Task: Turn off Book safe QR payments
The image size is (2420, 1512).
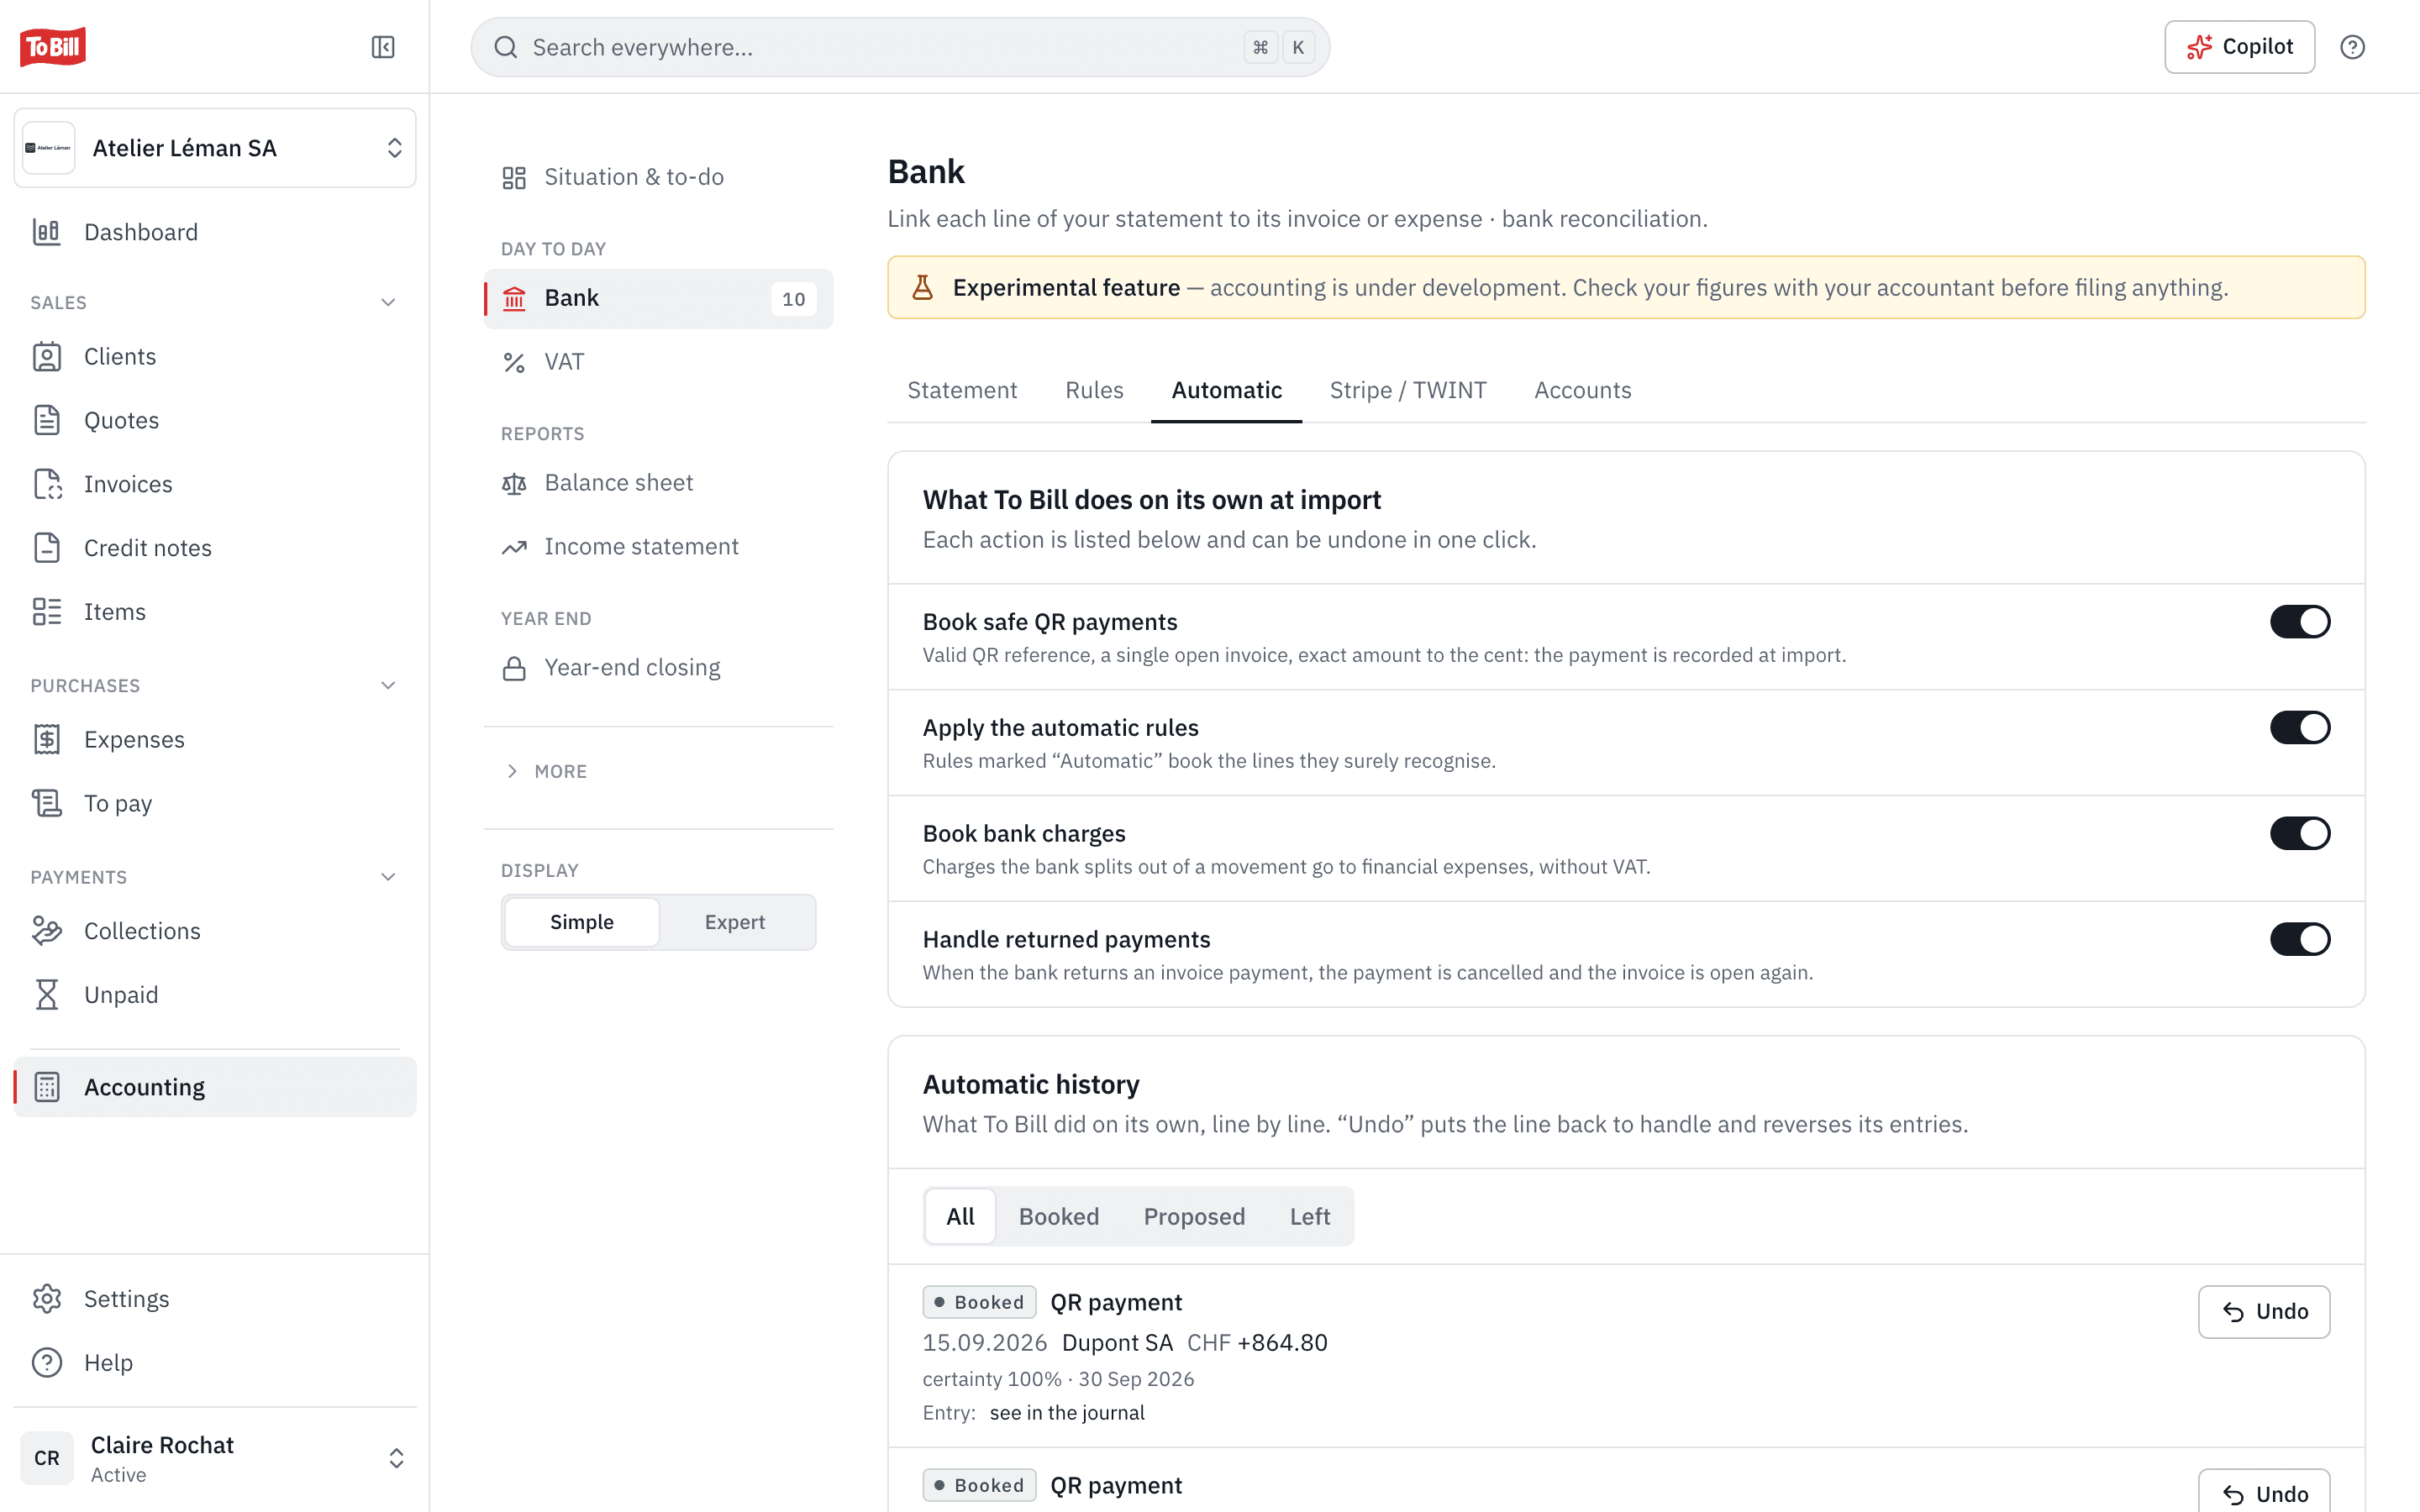Action: 2300,622
